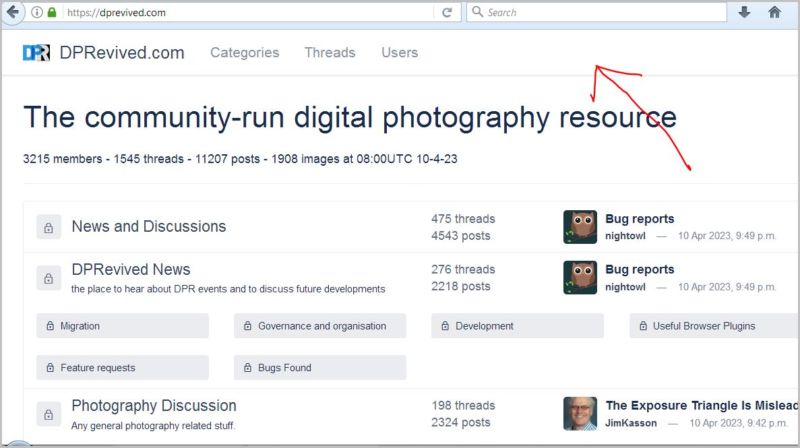Reload the page with the refresh icon
Viewport: 800px width, 448px height.
pyautogui.click(x=447, y=12)
